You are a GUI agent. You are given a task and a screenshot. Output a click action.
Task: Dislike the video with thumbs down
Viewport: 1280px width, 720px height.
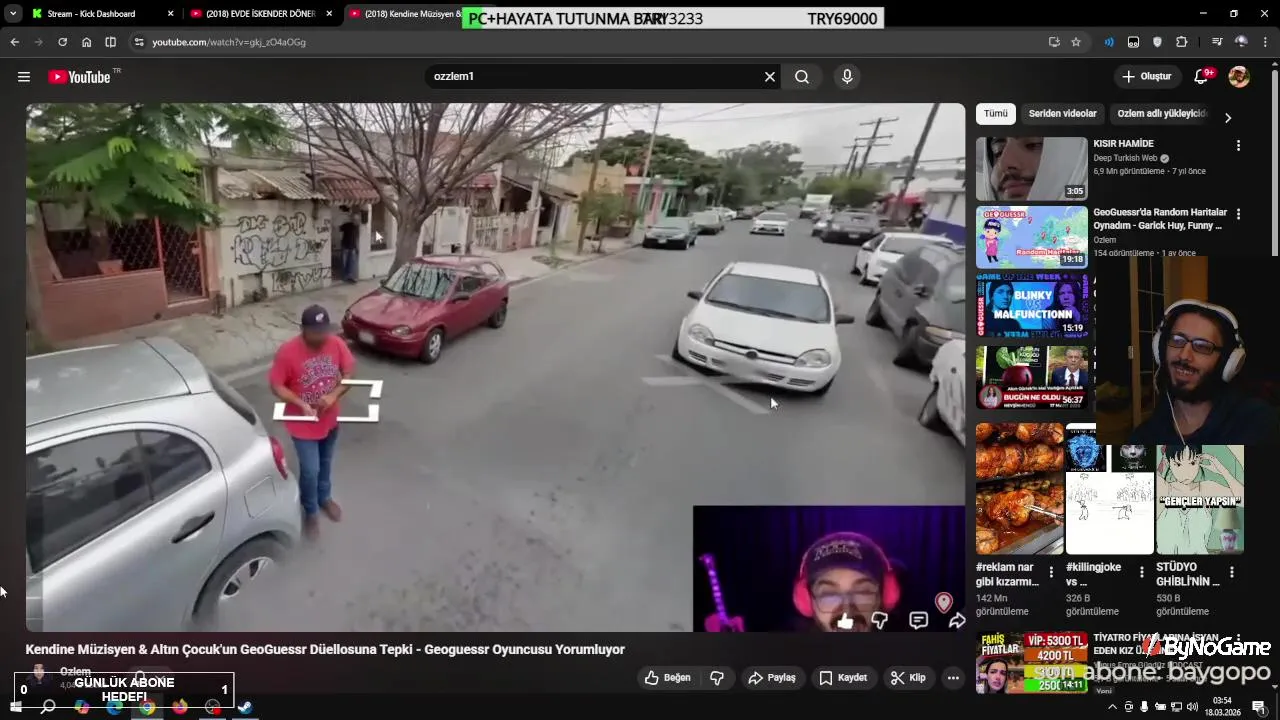[717, 678]
